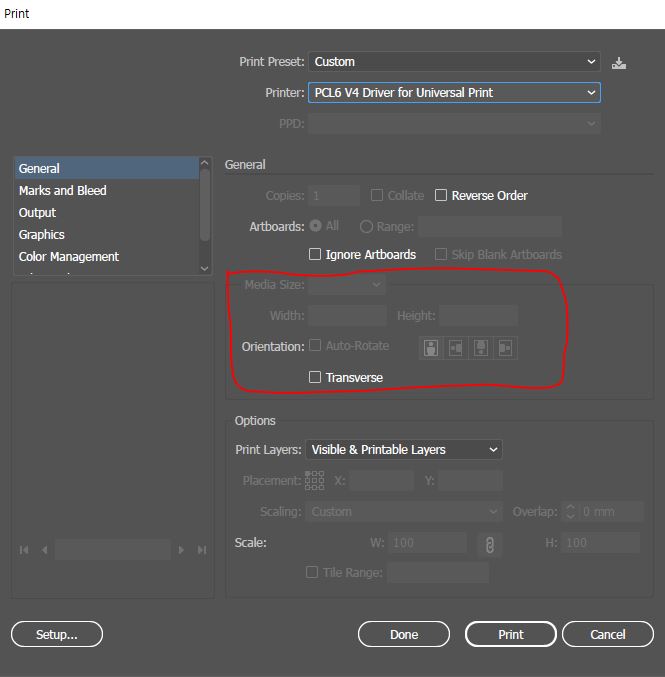Select landscape left orientation icon

click(456, 348)
